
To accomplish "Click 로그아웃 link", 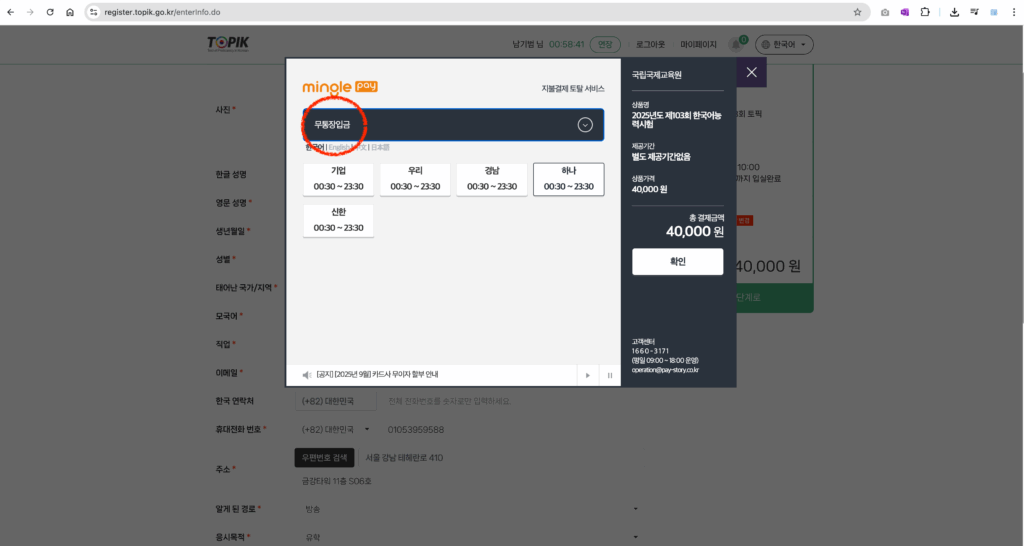I will click(650, 44).
